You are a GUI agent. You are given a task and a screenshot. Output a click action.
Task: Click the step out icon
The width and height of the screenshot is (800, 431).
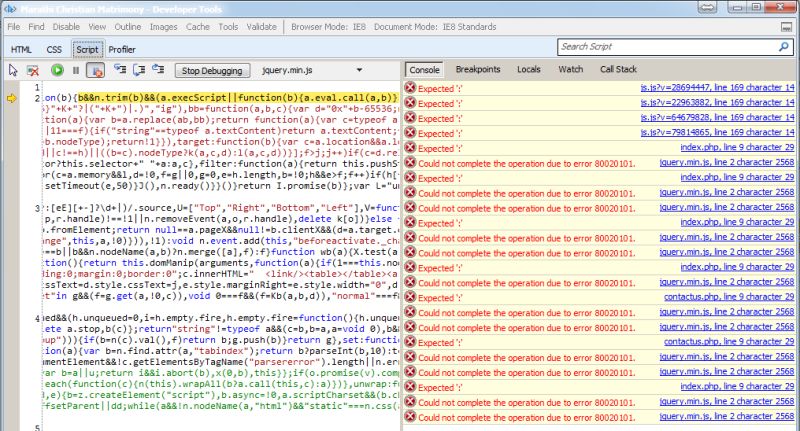pyautogui.click(x=158, y=69)
